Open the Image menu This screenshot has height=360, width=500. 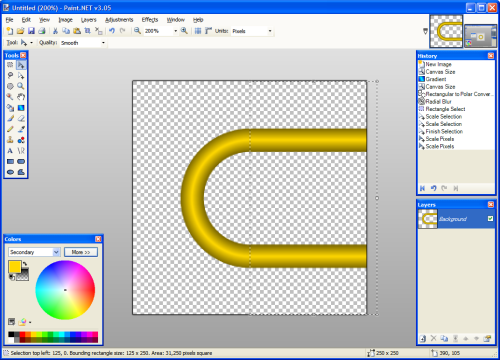point(65,20)
